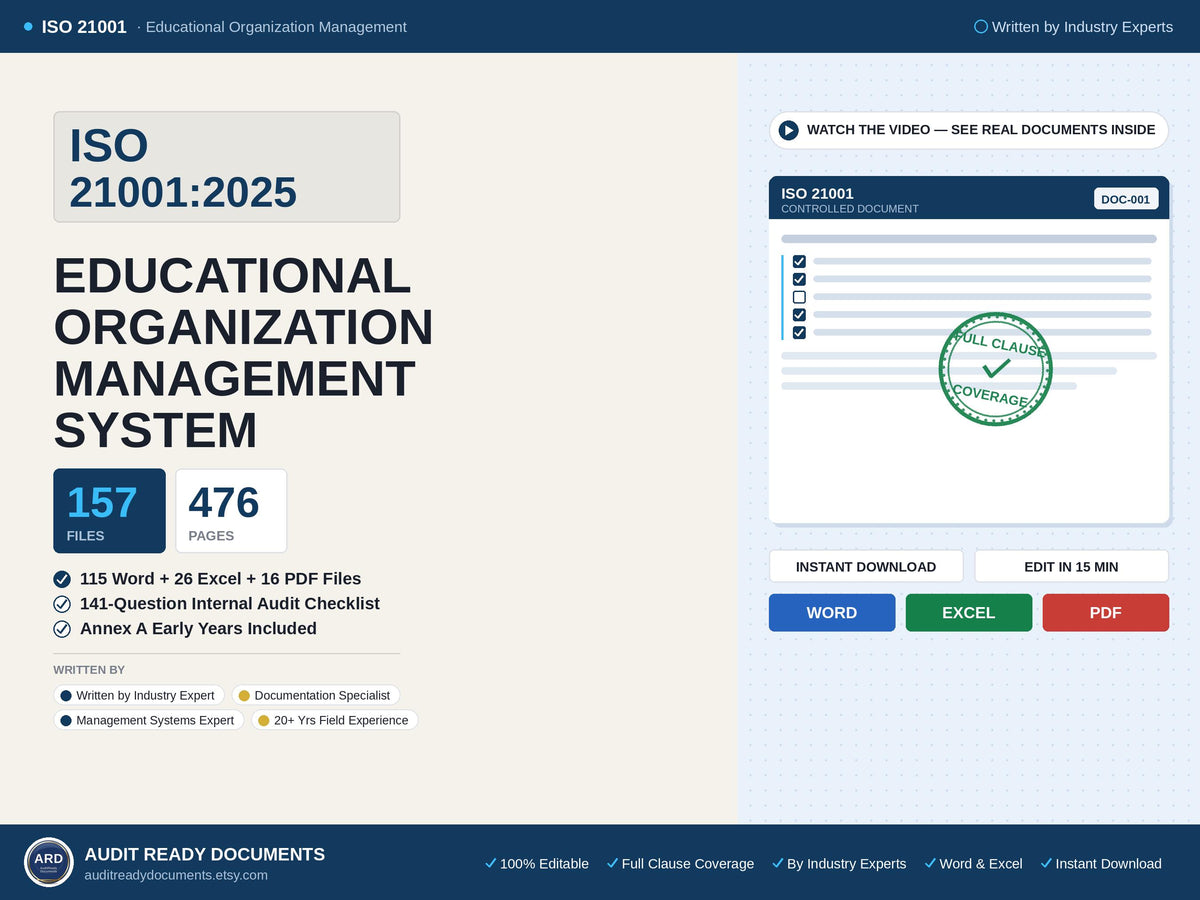The height and width of the screenshot is (900, 1200).
Task: Click checkmark icon beside 115 Word + 26 Excel
Action: pos(62,579)
